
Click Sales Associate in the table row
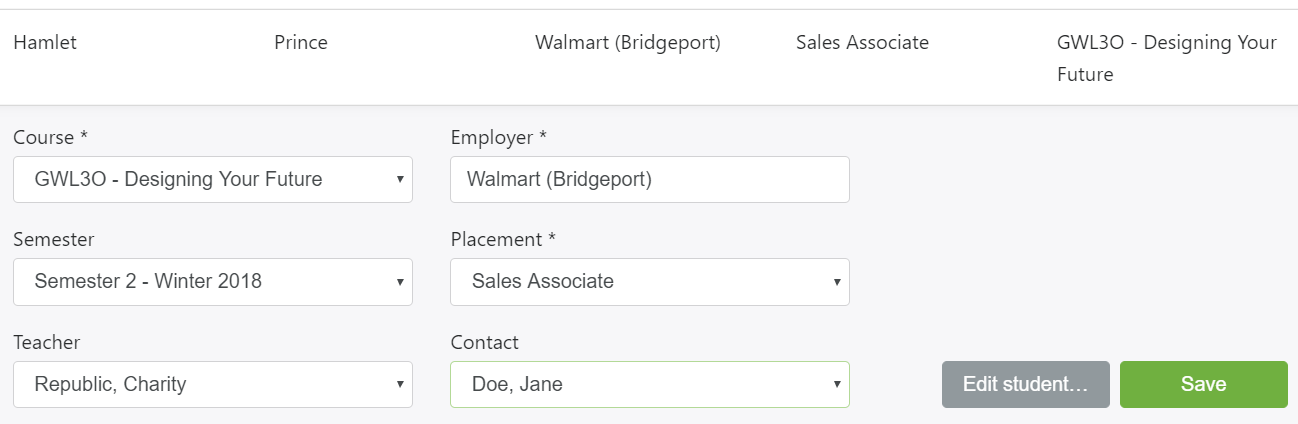pos(862,43)
